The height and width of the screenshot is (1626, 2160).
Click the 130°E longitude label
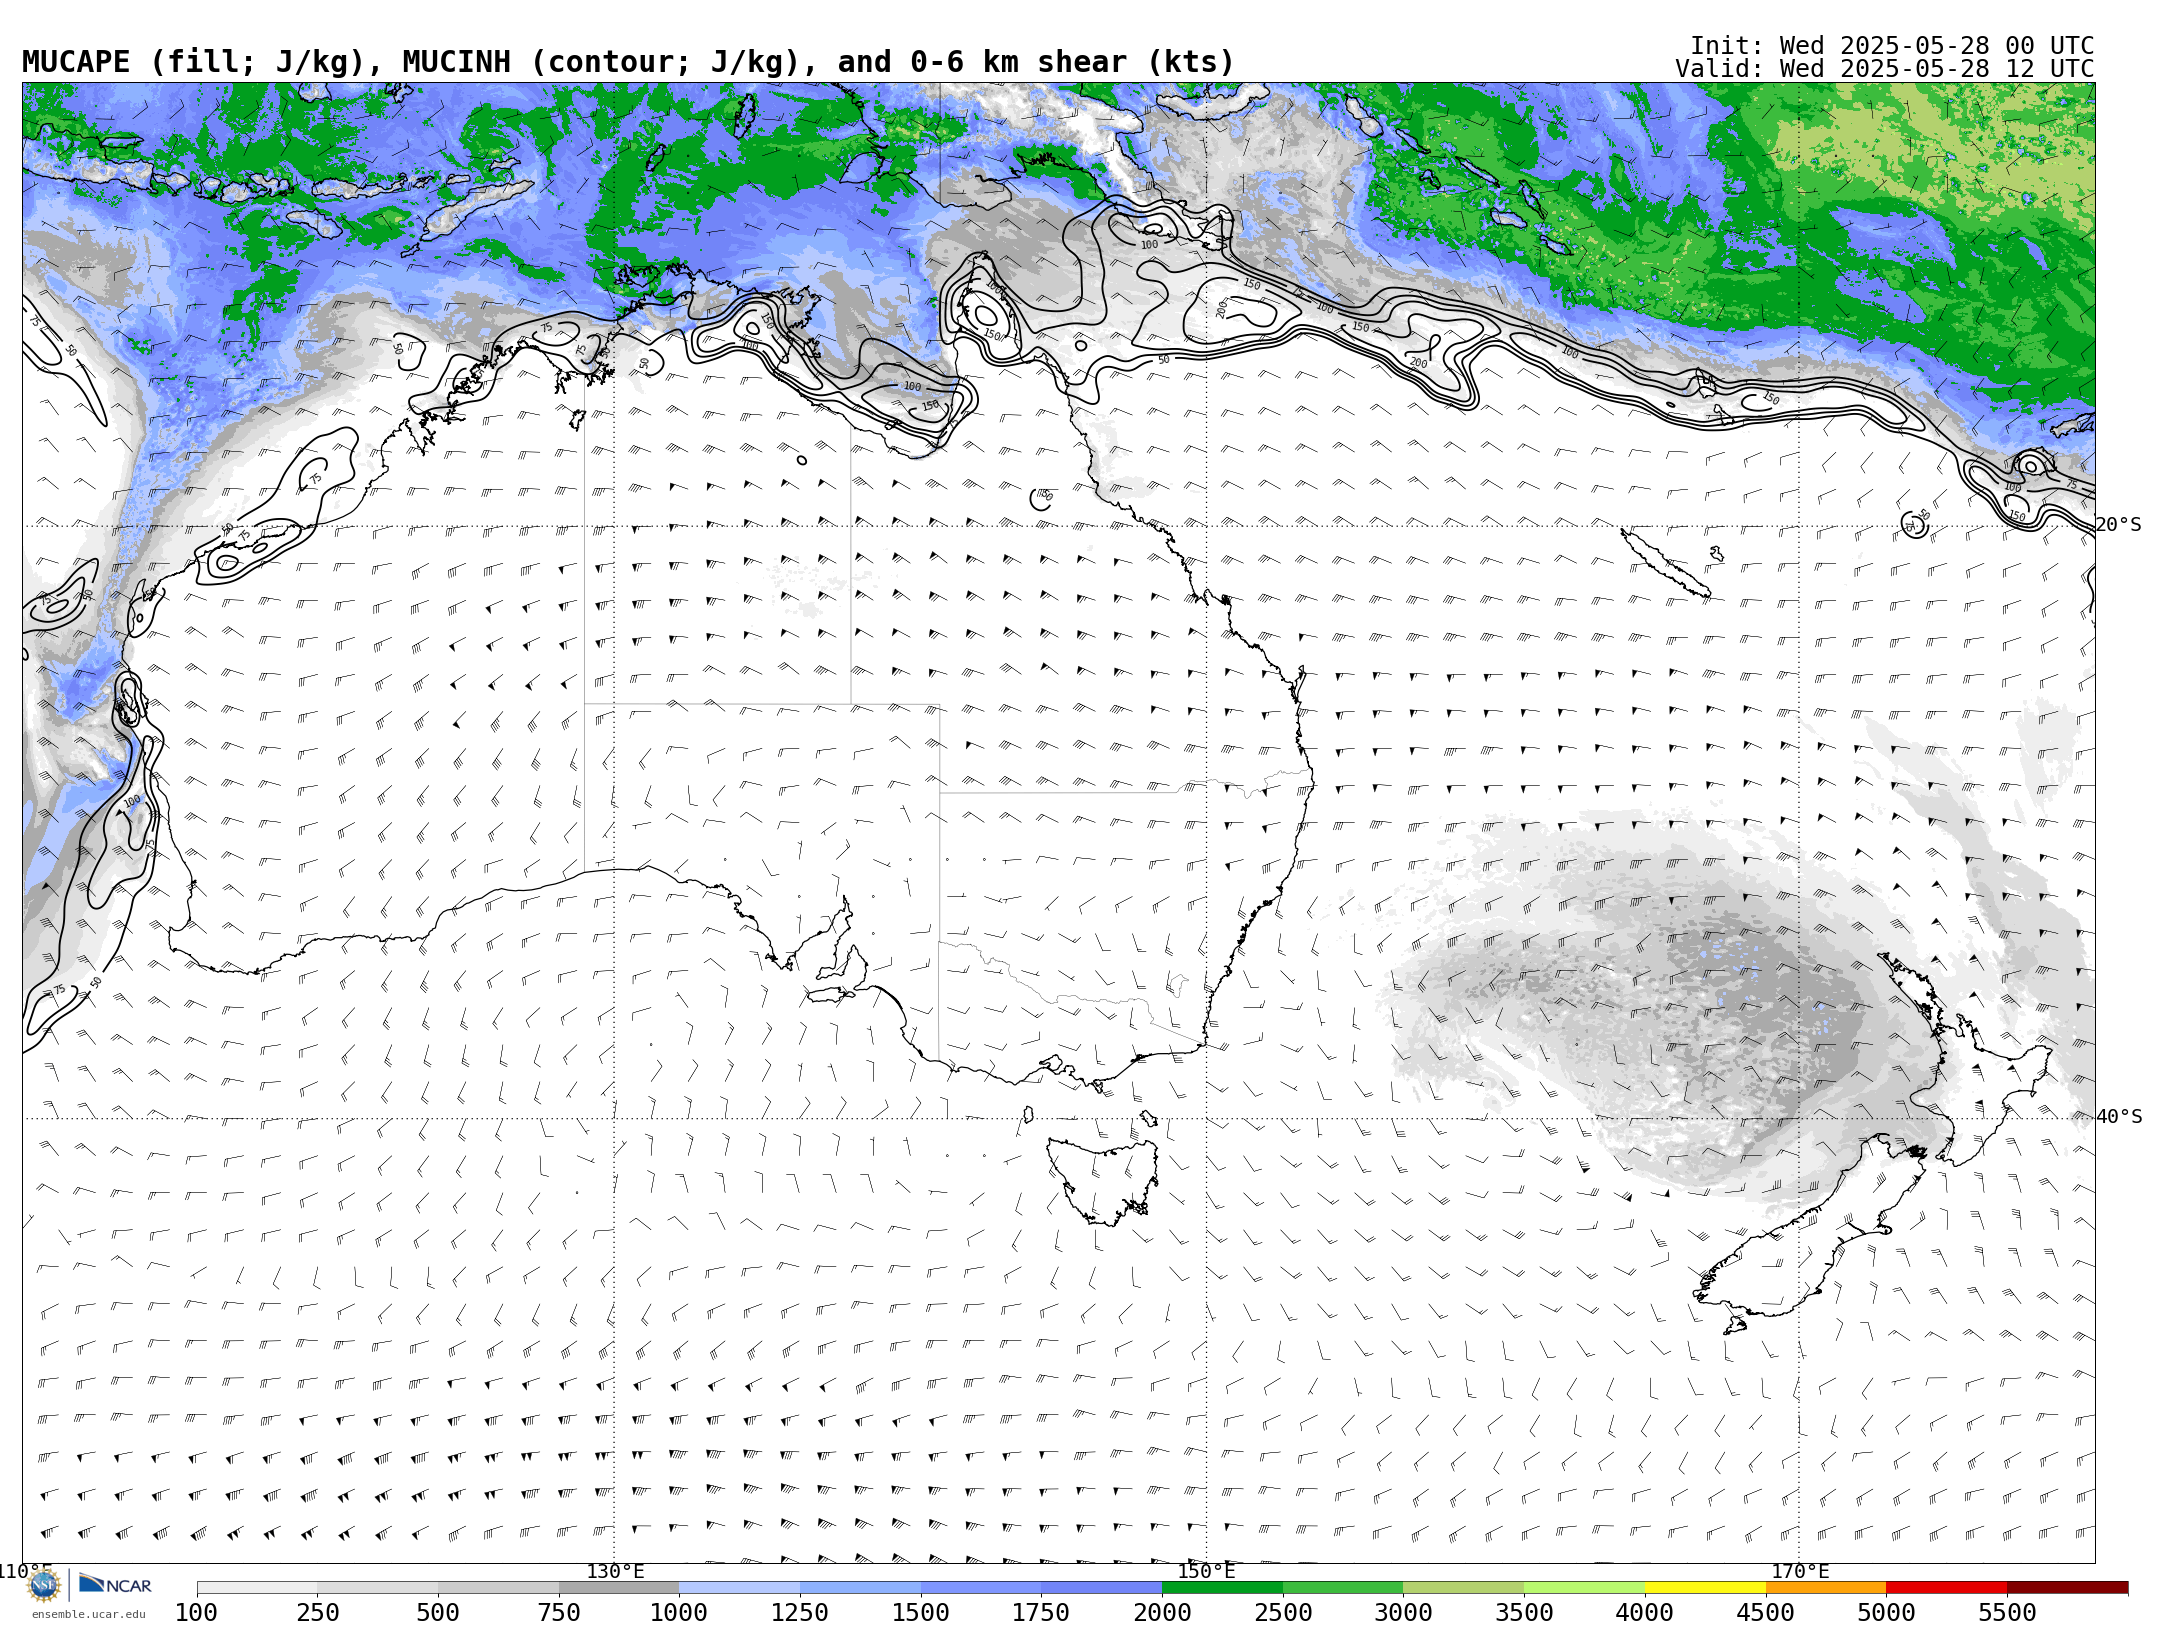coord(615,1571)
